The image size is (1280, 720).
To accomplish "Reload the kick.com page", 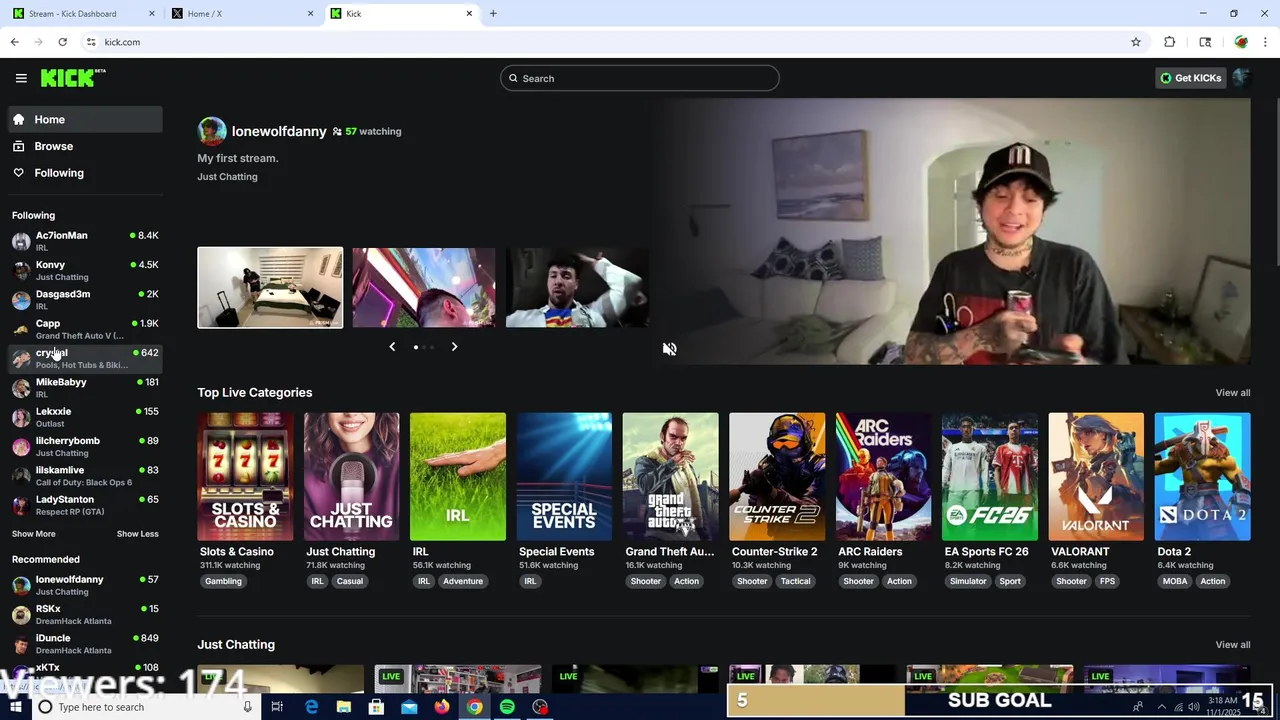I will coord(62,42).
